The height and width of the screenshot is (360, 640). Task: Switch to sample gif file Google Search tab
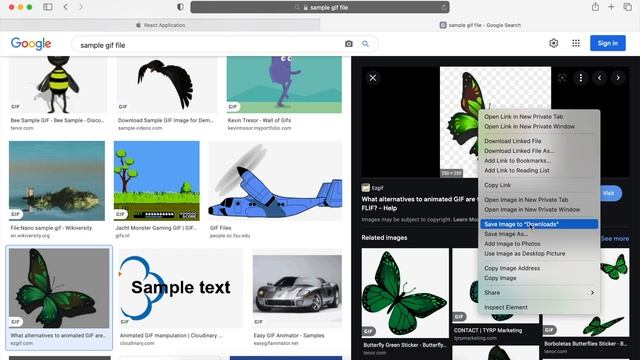pos(480,25)
